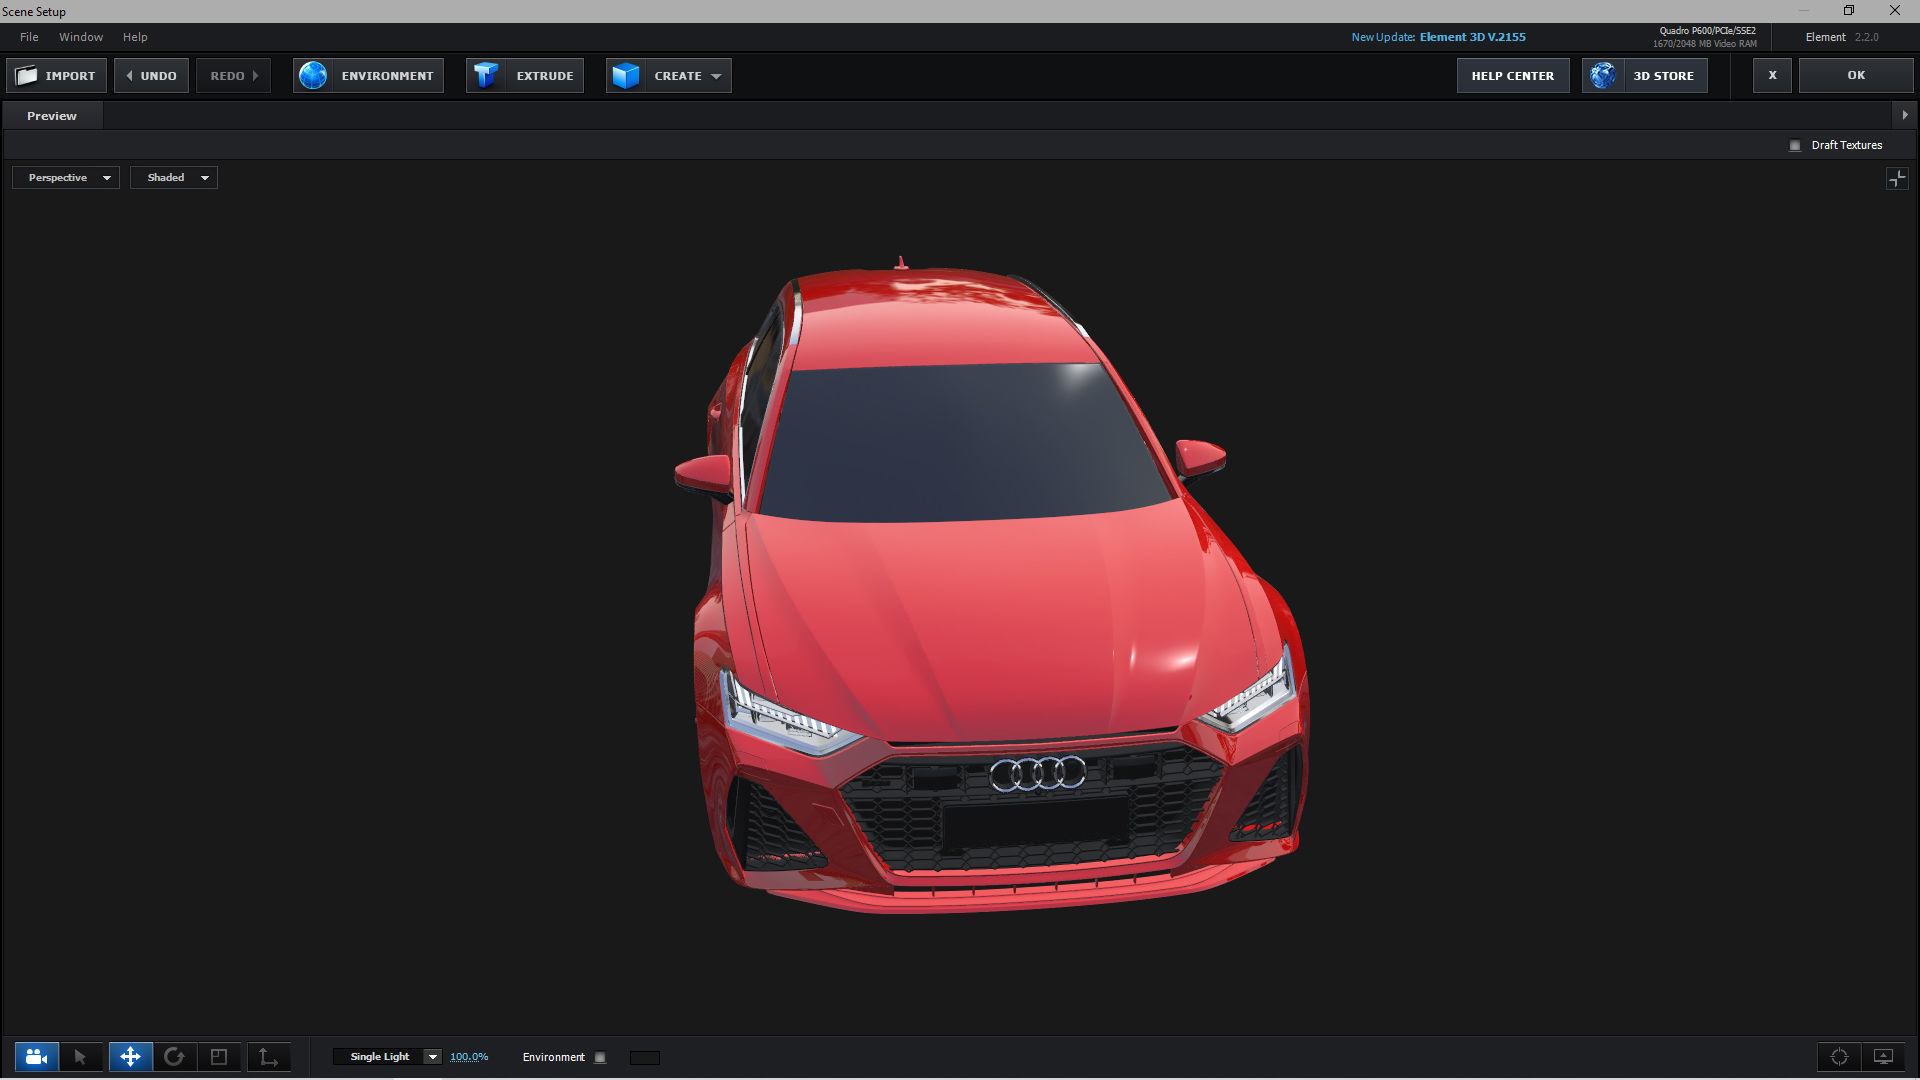Image resolution: width=1920 pixels, height=1080 pixels.
Task: Select the camera orbit tool
Action: coord(36,1057)
